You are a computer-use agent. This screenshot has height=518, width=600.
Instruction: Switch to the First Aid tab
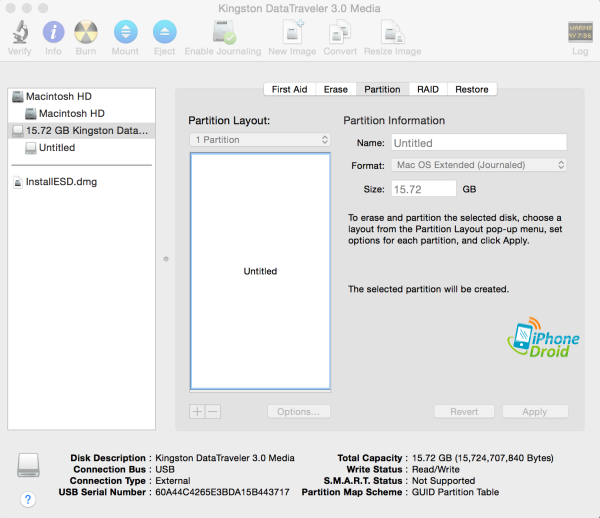pos(289,90)
